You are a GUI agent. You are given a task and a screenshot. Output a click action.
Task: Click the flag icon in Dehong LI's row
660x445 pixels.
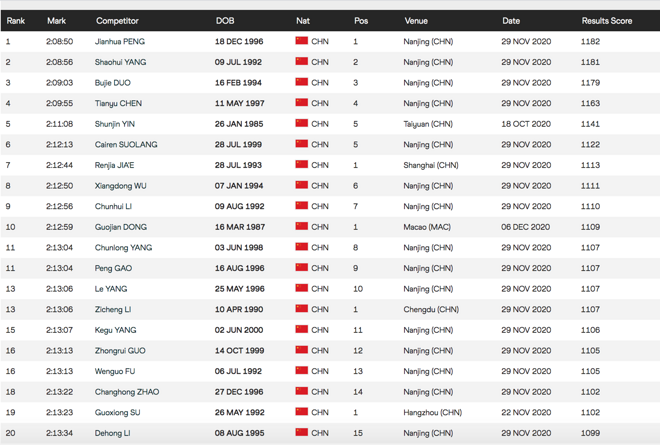coord(301,433)
